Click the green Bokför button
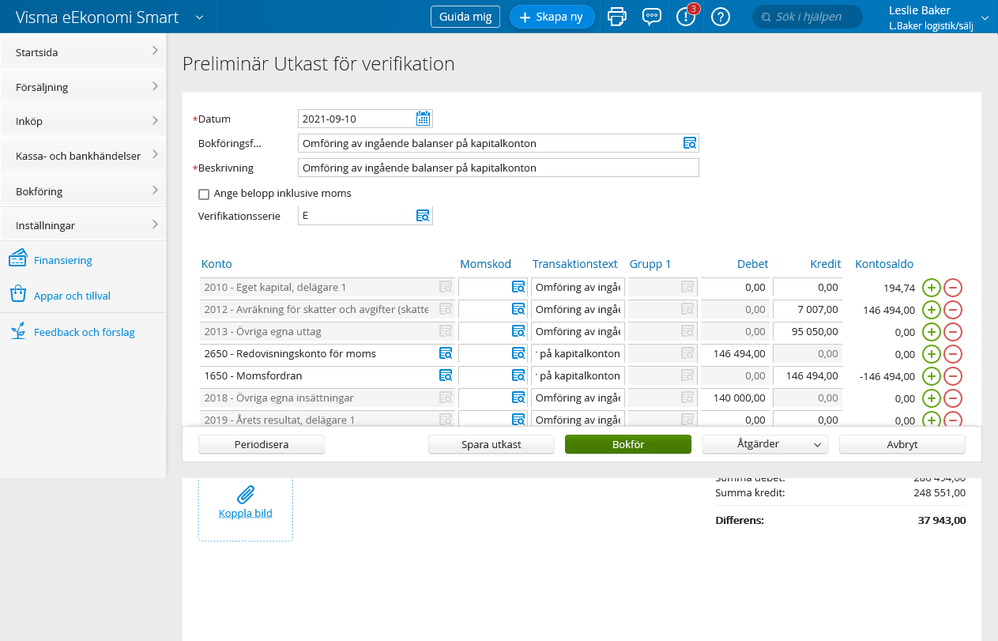 click(627, 443)
